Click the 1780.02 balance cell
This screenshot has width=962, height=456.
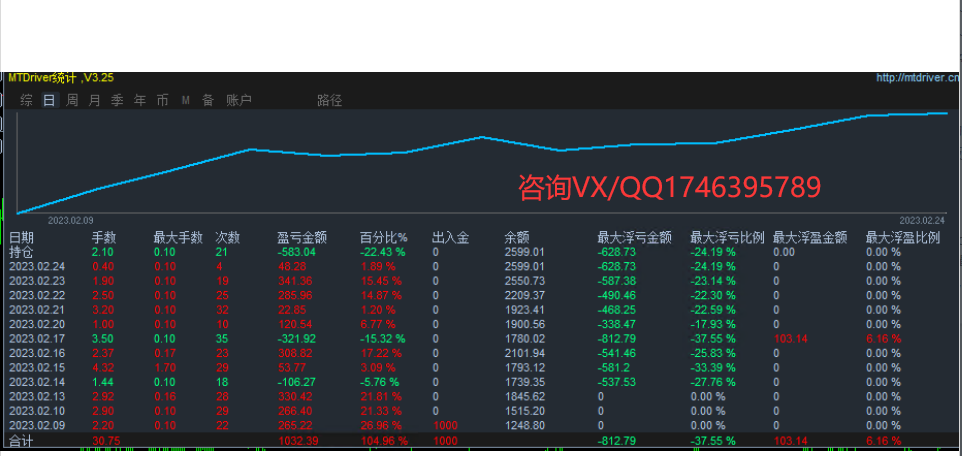525,338
